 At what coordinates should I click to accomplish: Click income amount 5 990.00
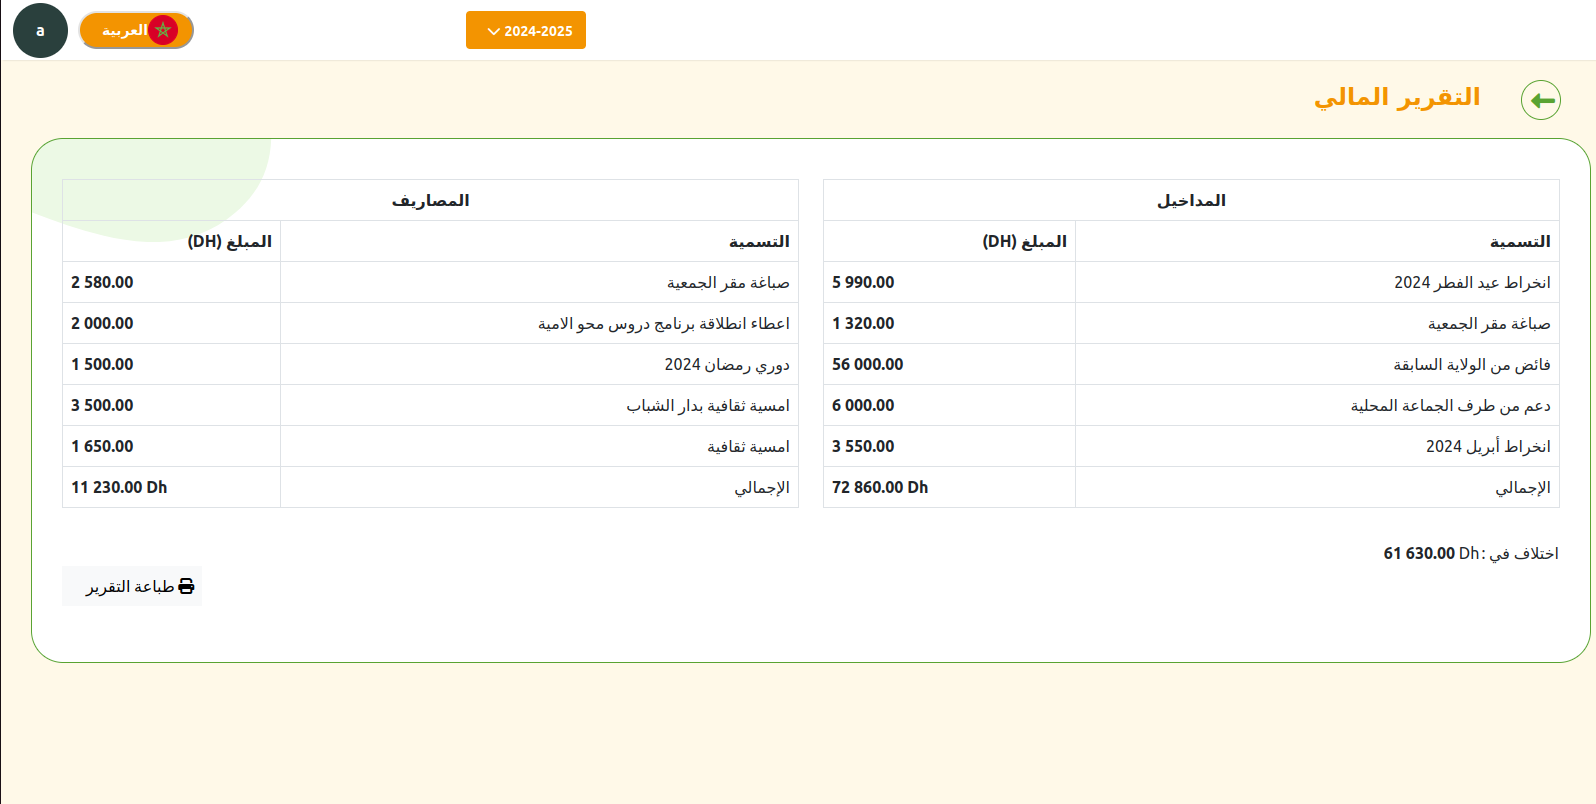point(863,282)
